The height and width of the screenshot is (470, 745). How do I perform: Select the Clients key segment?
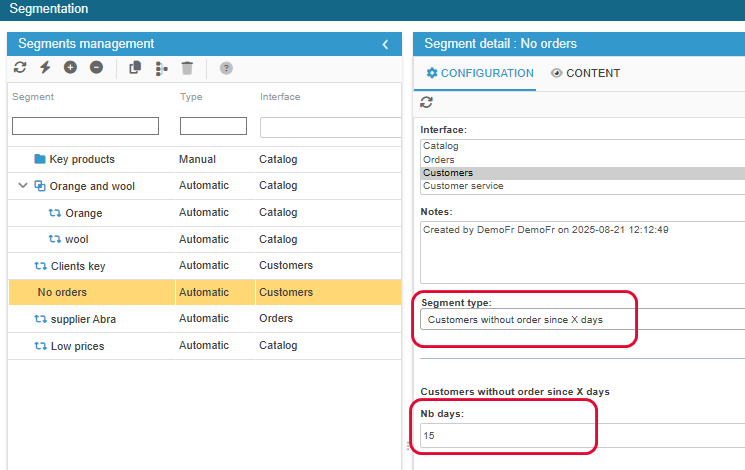tap(205, 266)
